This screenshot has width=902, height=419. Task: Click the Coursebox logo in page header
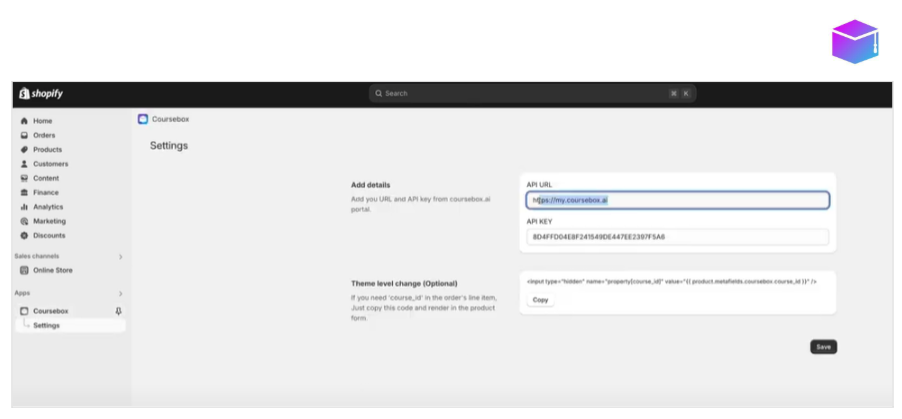(143, 119)
